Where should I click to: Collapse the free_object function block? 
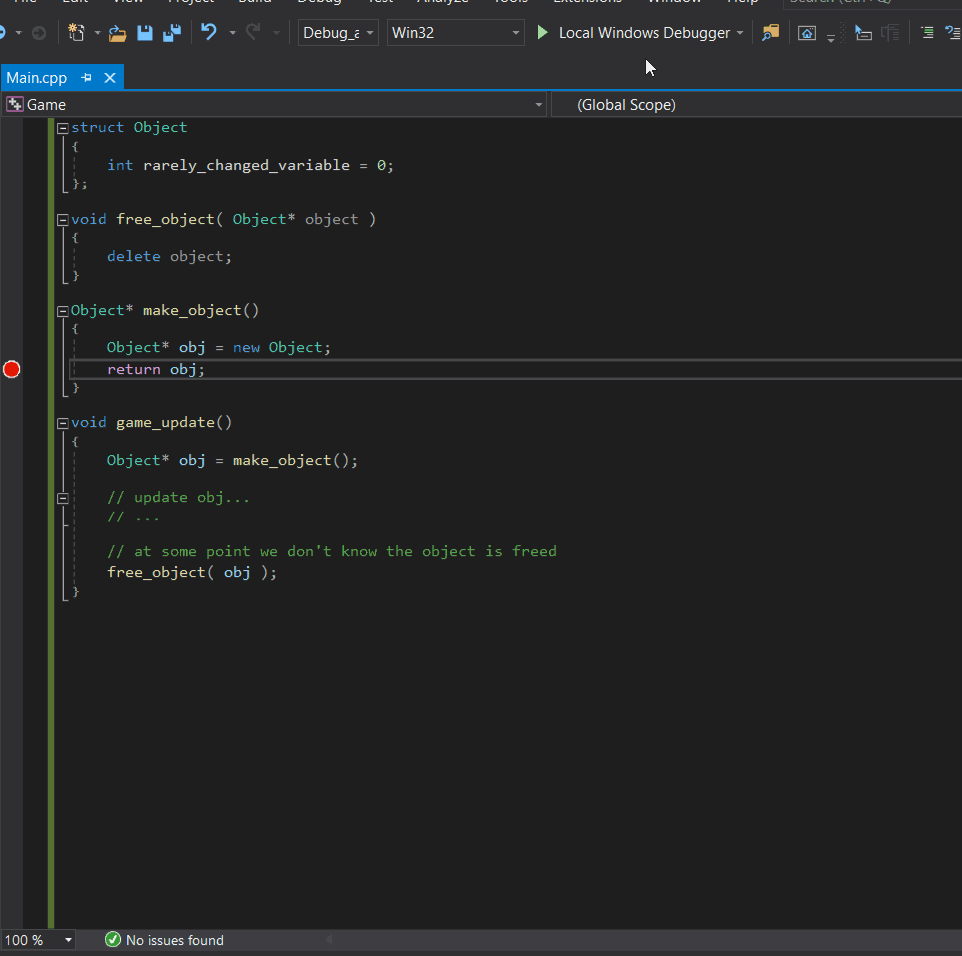point(63,220)
